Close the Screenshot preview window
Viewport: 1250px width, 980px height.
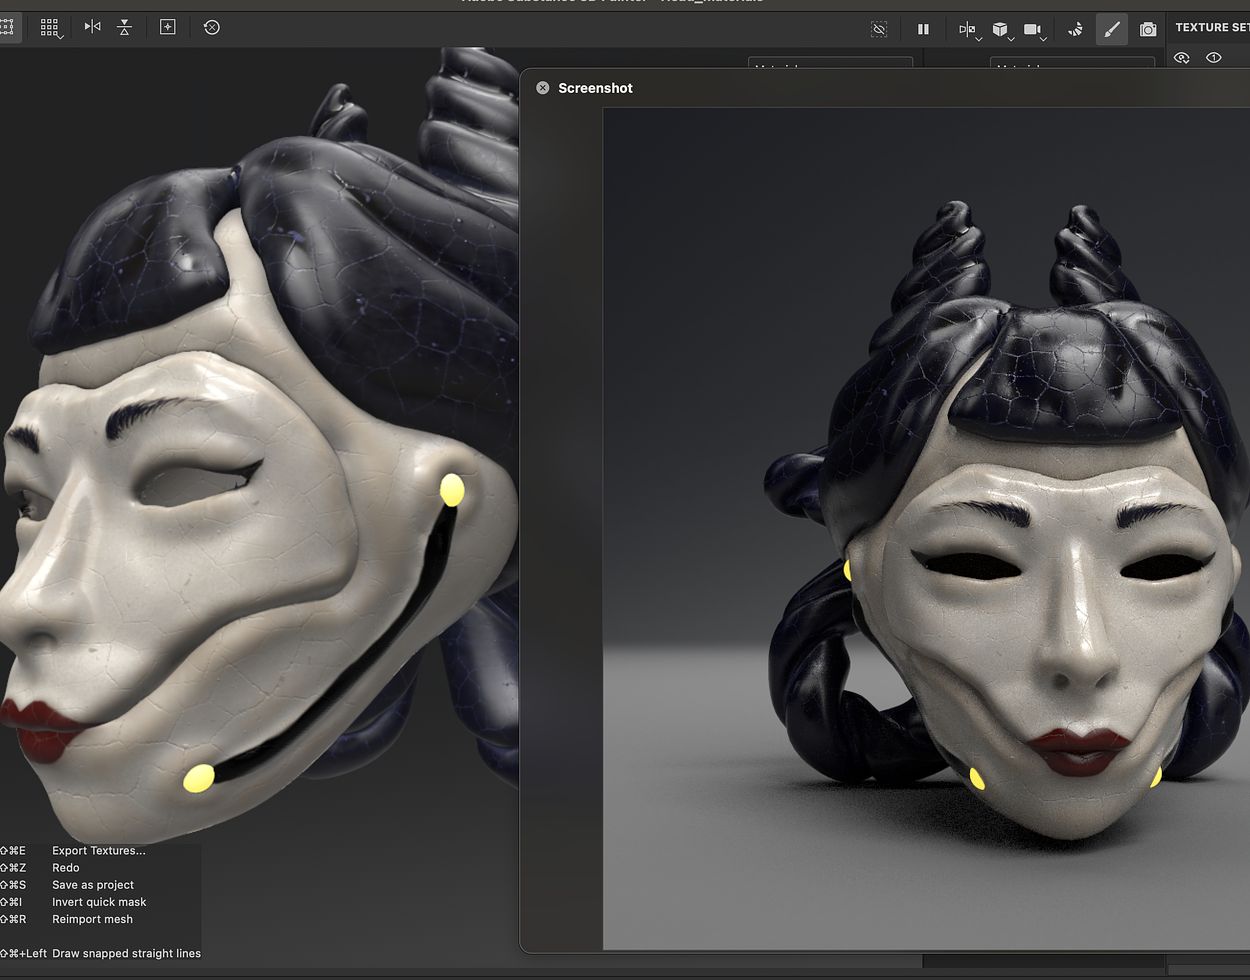pos(543,88)
